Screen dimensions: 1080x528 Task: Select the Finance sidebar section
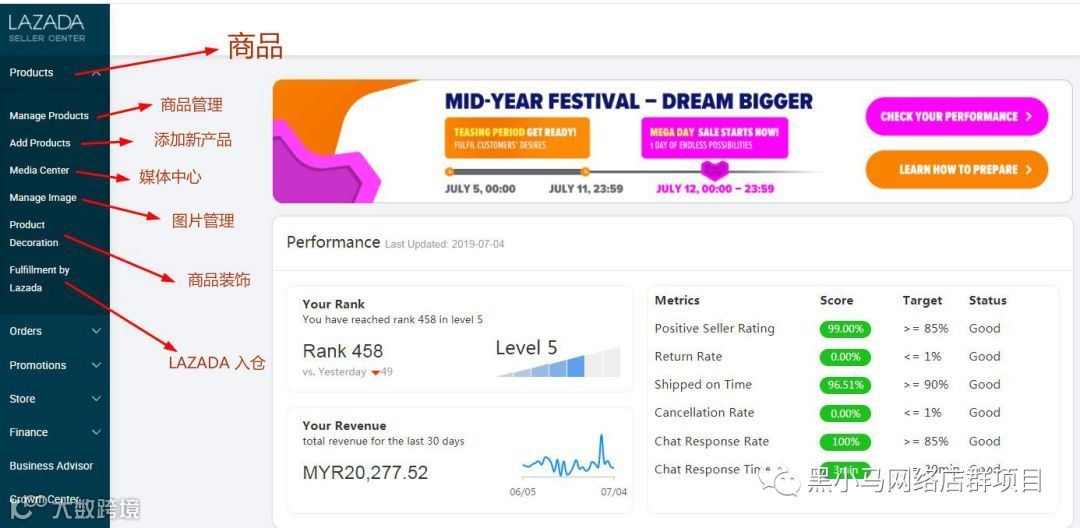pyautogui.click(x=28, y=432)
